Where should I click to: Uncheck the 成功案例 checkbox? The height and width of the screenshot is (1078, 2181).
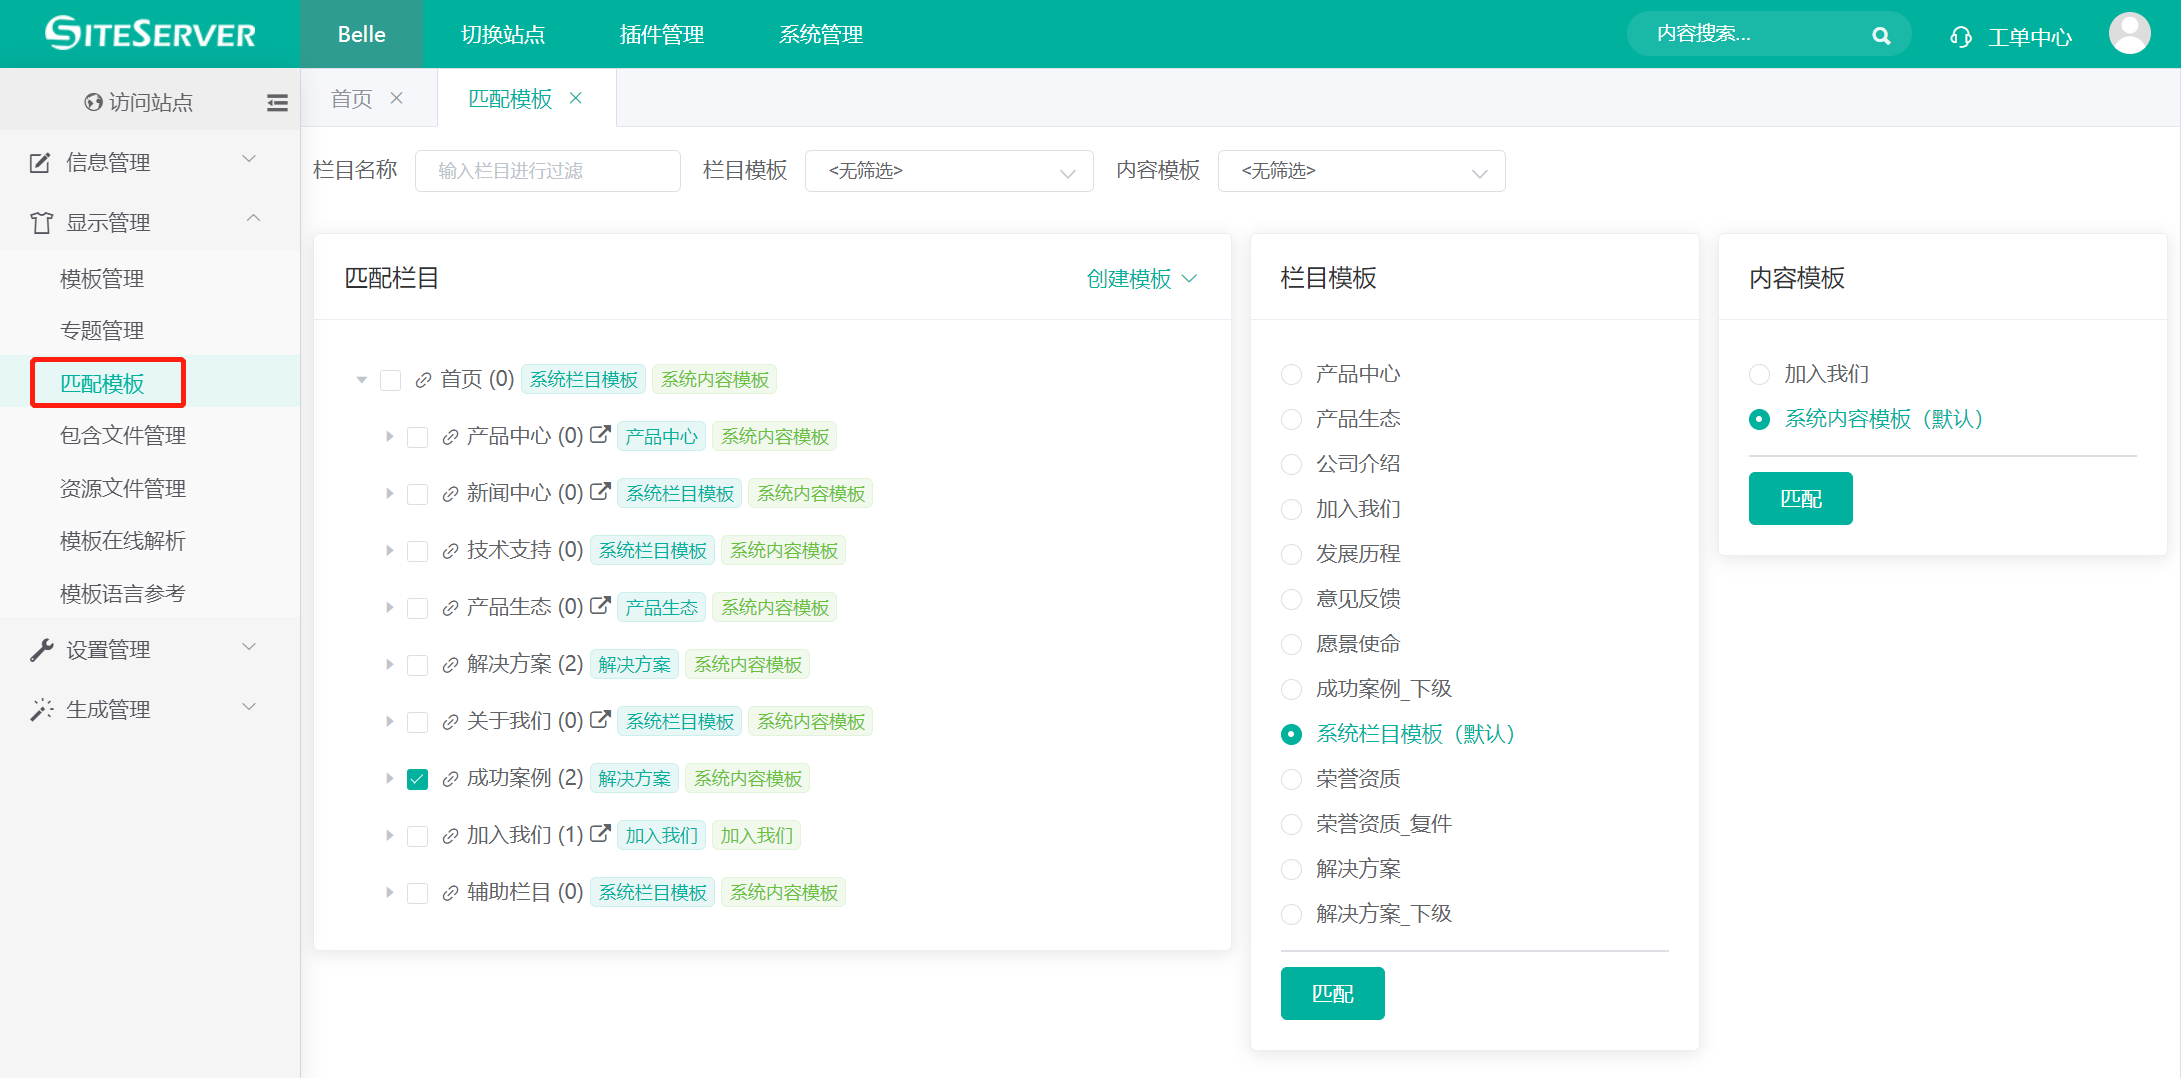click(418, 779)
